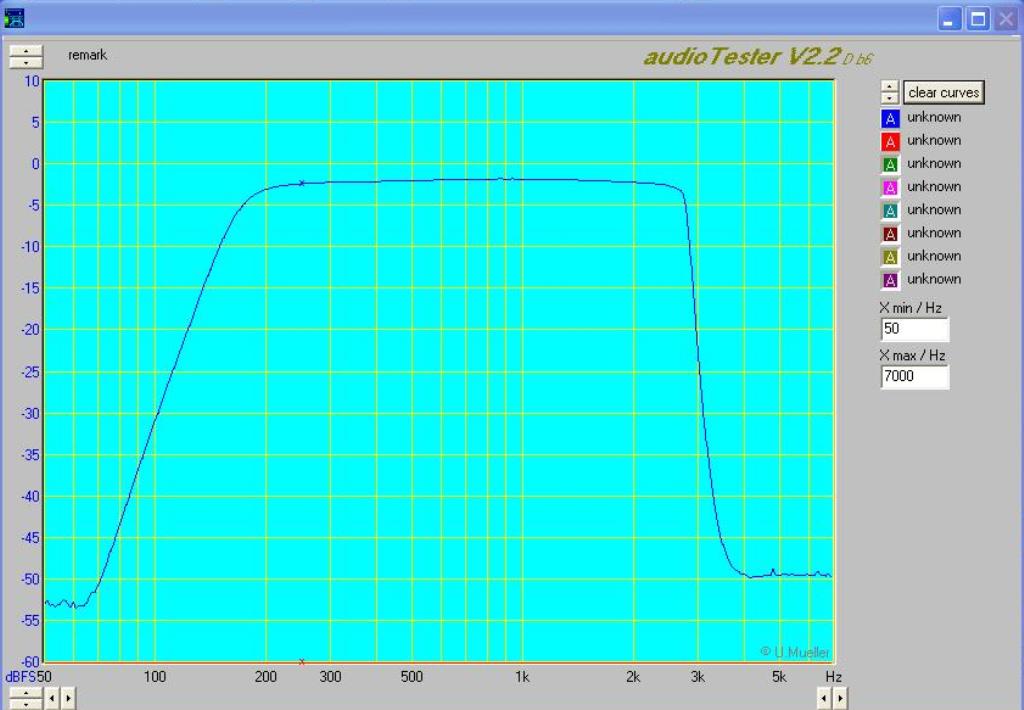The width and height of the screenshot is (1024, 710).
Task: Click down arrow of top-left Y-axis stepper
Action: click(x=26, y=62)
